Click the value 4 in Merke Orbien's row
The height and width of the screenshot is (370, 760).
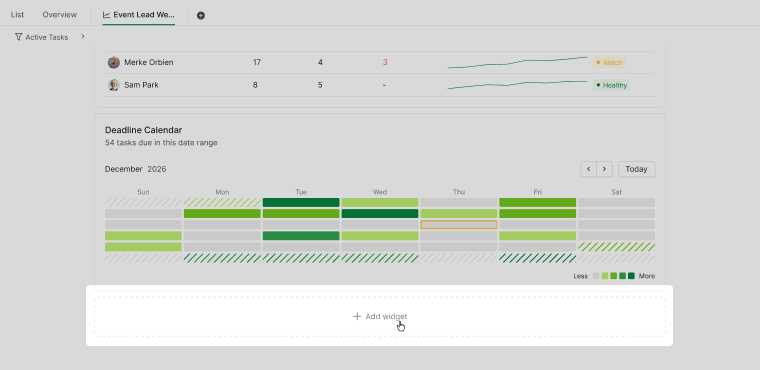320,63
